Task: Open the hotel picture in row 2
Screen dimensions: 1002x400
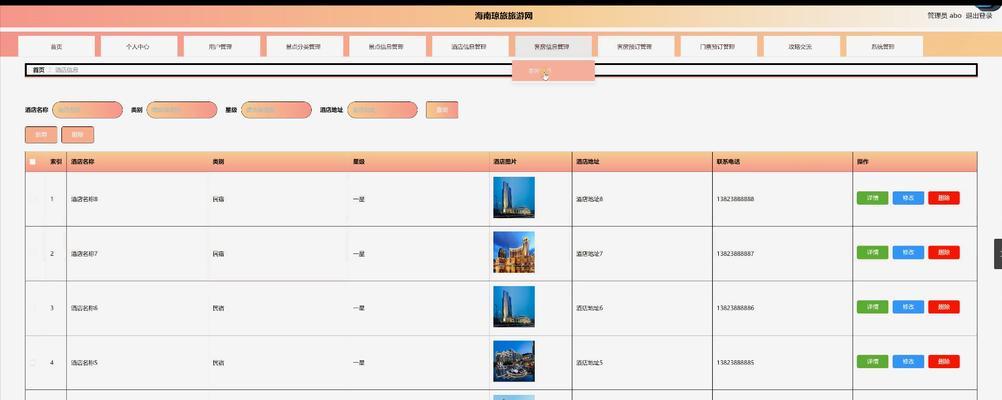Action: pos(514,252)
